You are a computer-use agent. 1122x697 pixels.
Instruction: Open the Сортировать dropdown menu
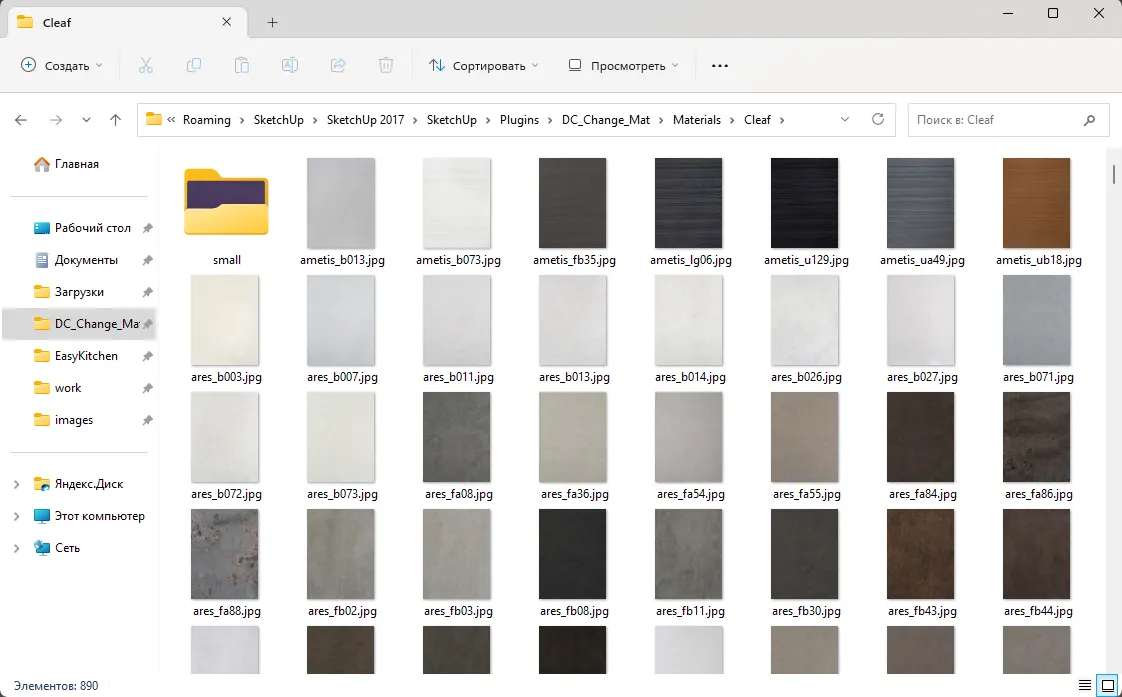click(x=483, y=65)
